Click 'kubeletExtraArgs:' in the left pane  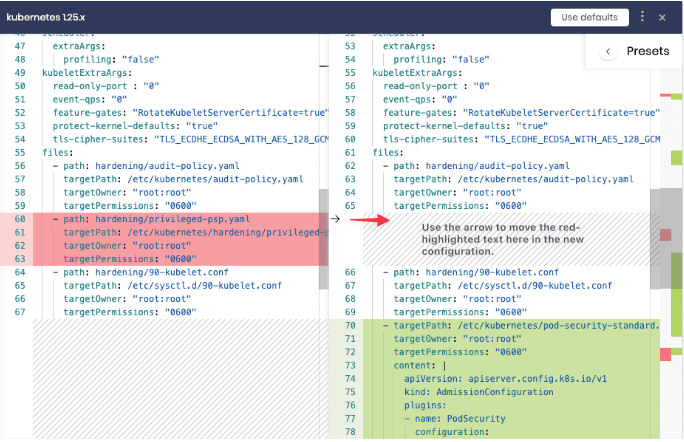click(x=87, y=72)
